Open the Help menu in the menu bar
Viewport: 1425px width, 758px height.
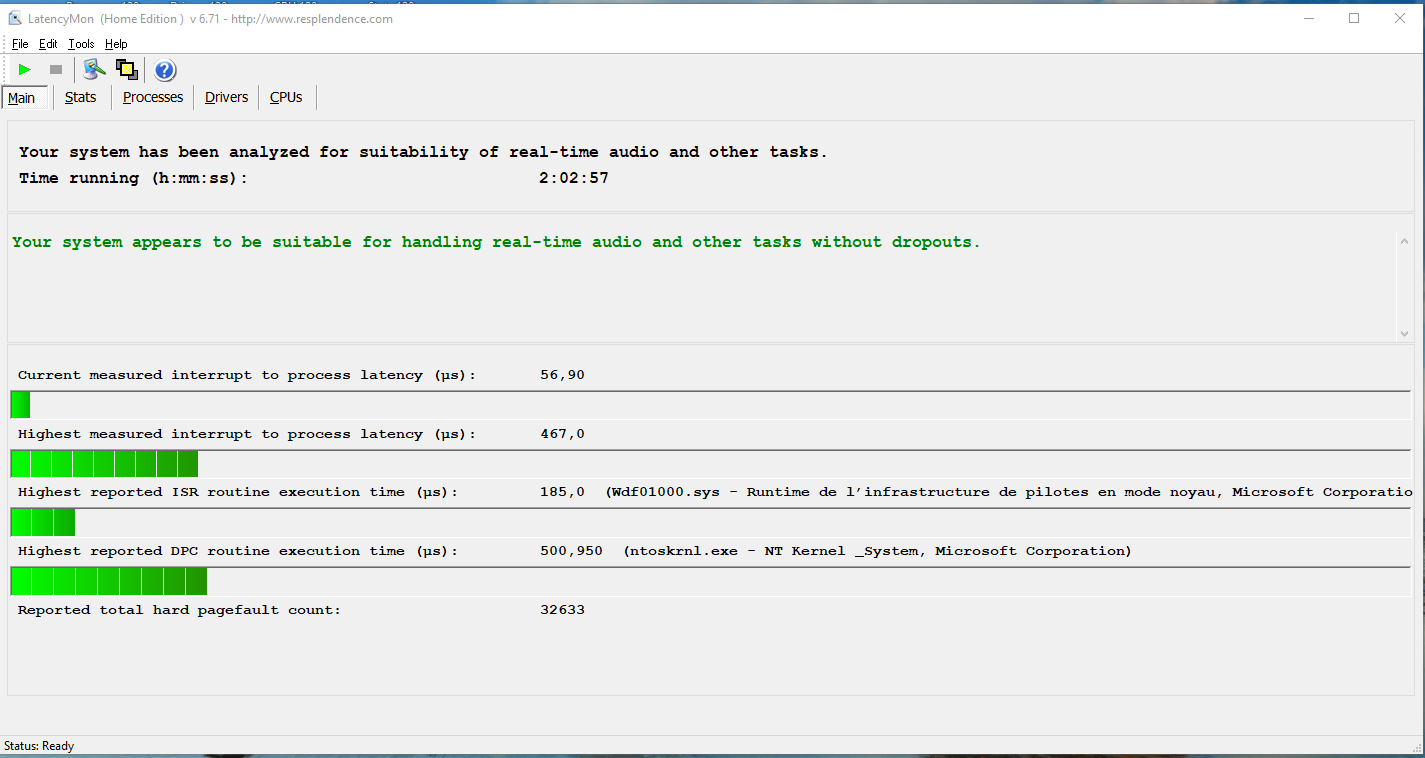pyautogui.click(x=116, y=44)
